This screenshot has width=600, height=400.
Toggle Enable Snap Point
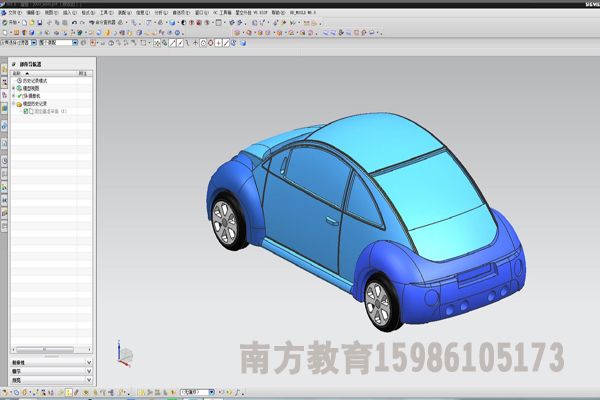coord(157,43)
